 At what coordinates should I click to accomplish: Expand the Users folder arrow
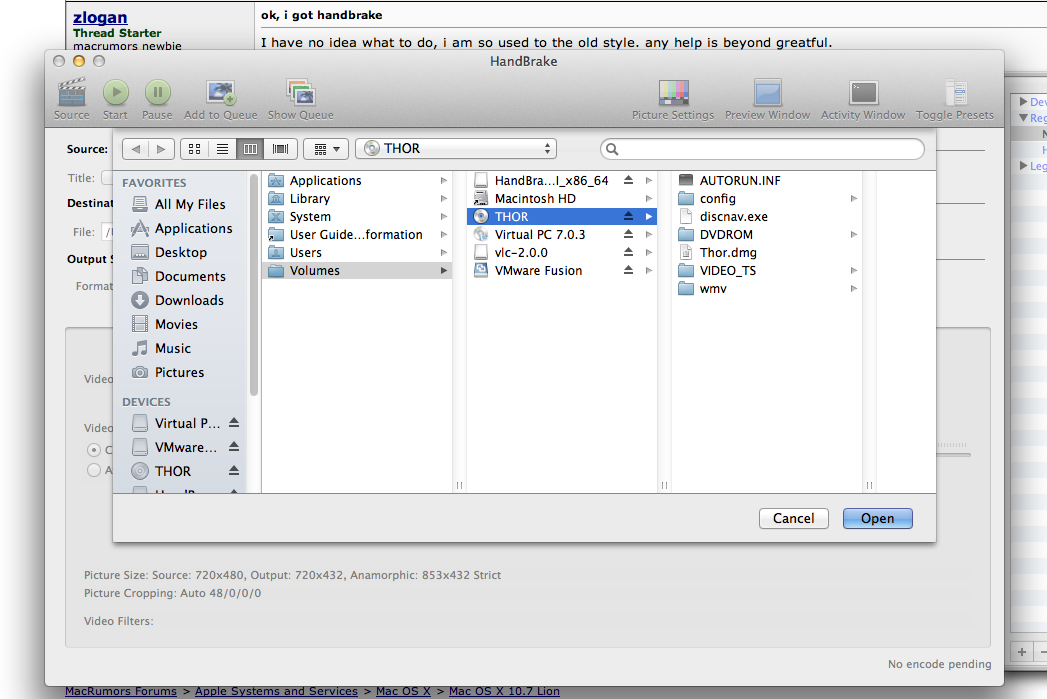coord(443,252)
